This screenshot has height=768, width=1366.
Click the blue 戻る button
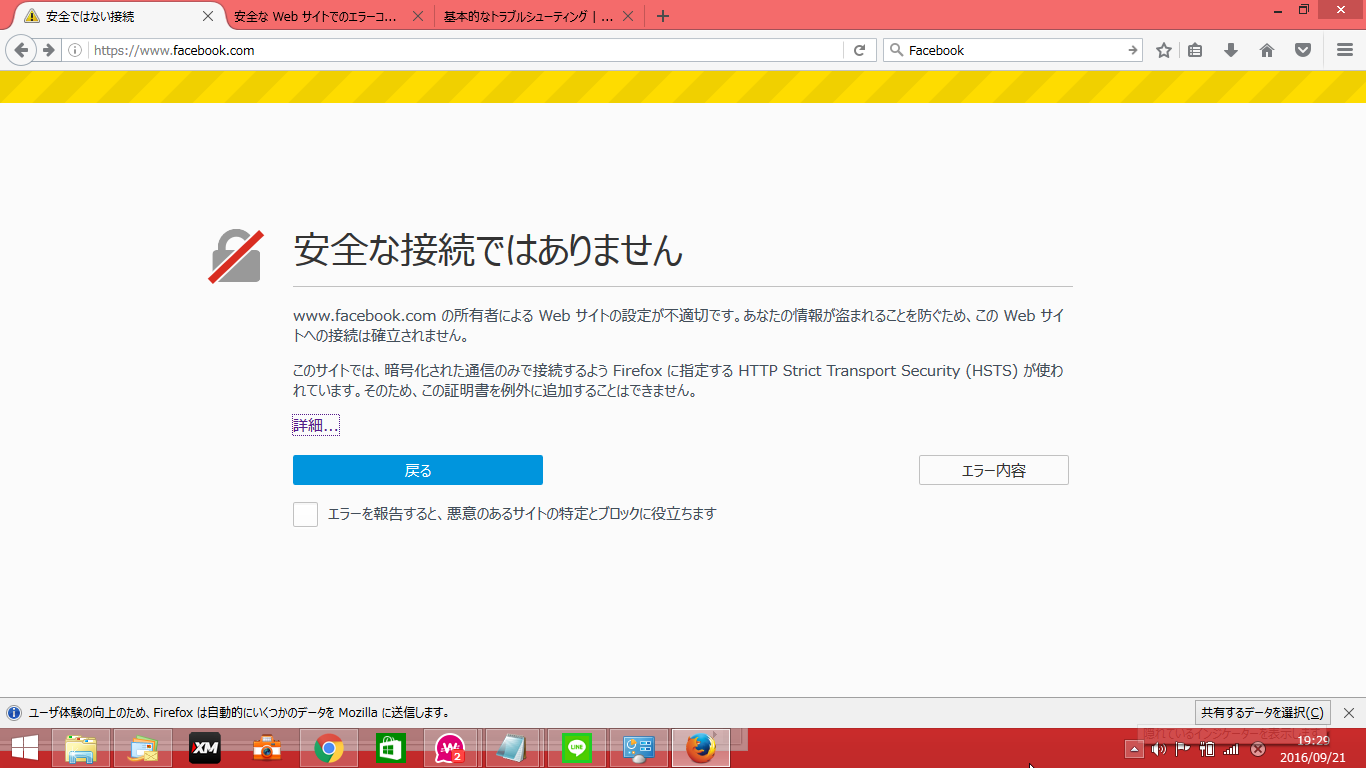click(x=417, y=470)
